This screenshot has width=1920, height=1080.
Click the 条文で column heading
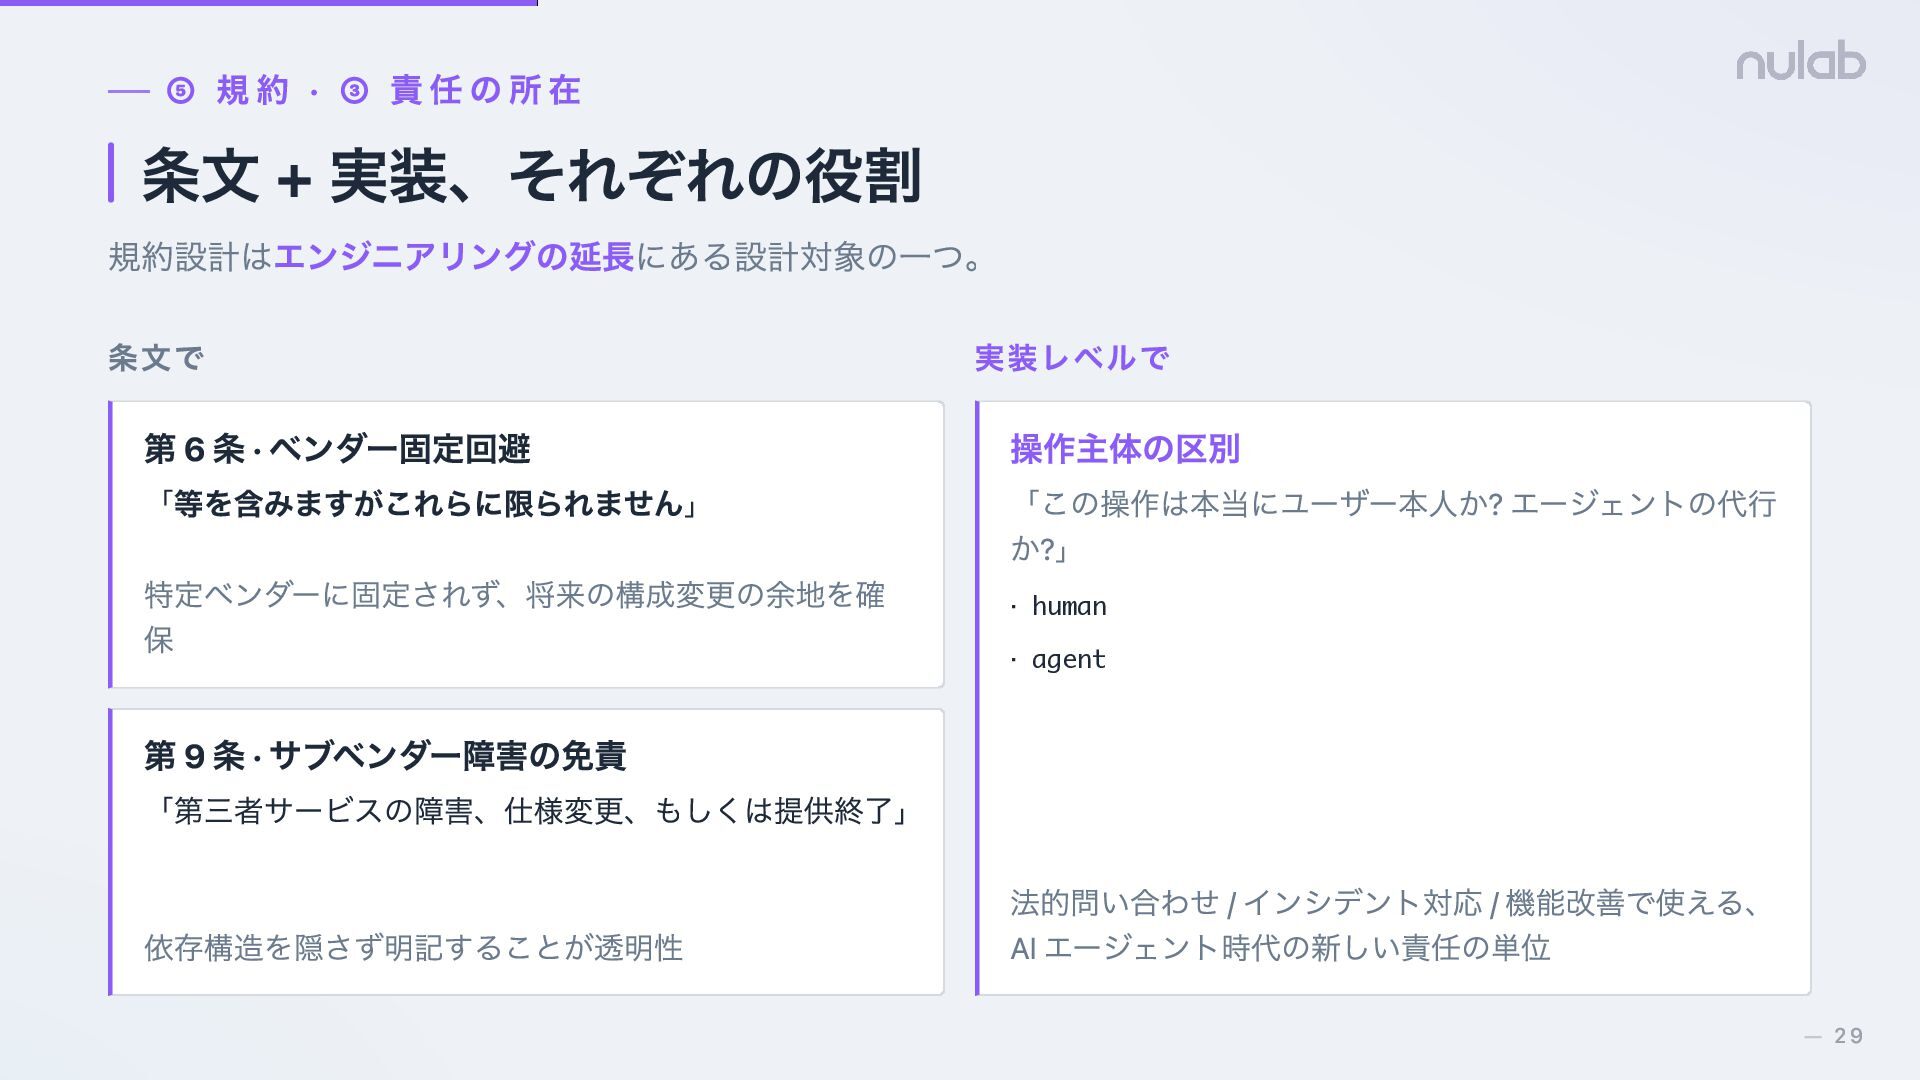(x=156, y=358)
